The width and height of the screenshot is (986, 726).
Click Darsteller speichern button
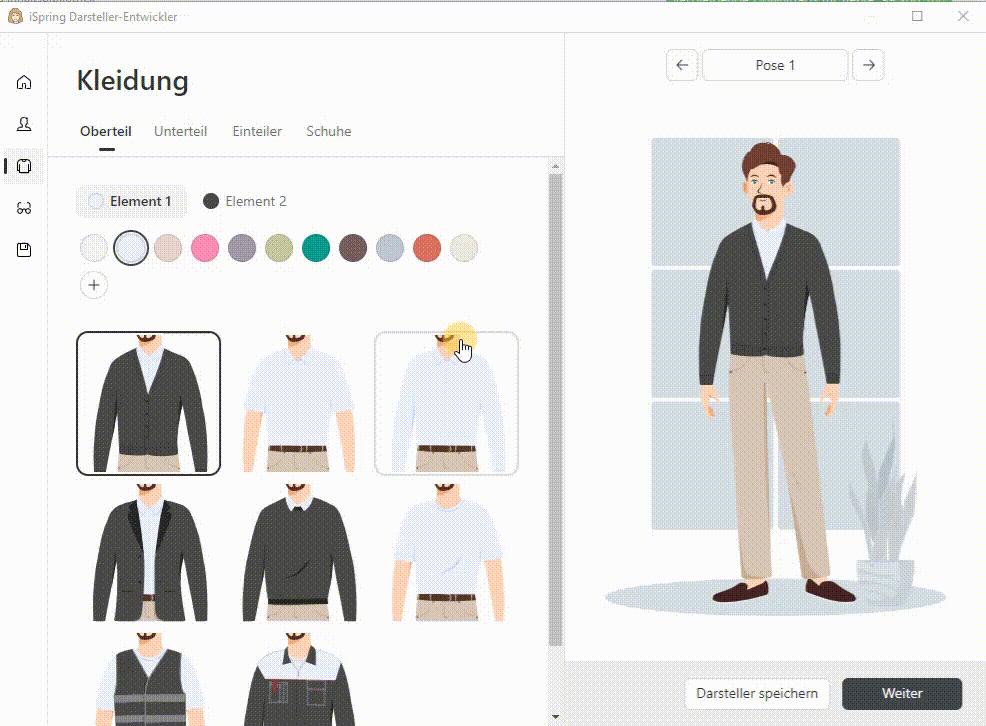click(x=757, y=693)
